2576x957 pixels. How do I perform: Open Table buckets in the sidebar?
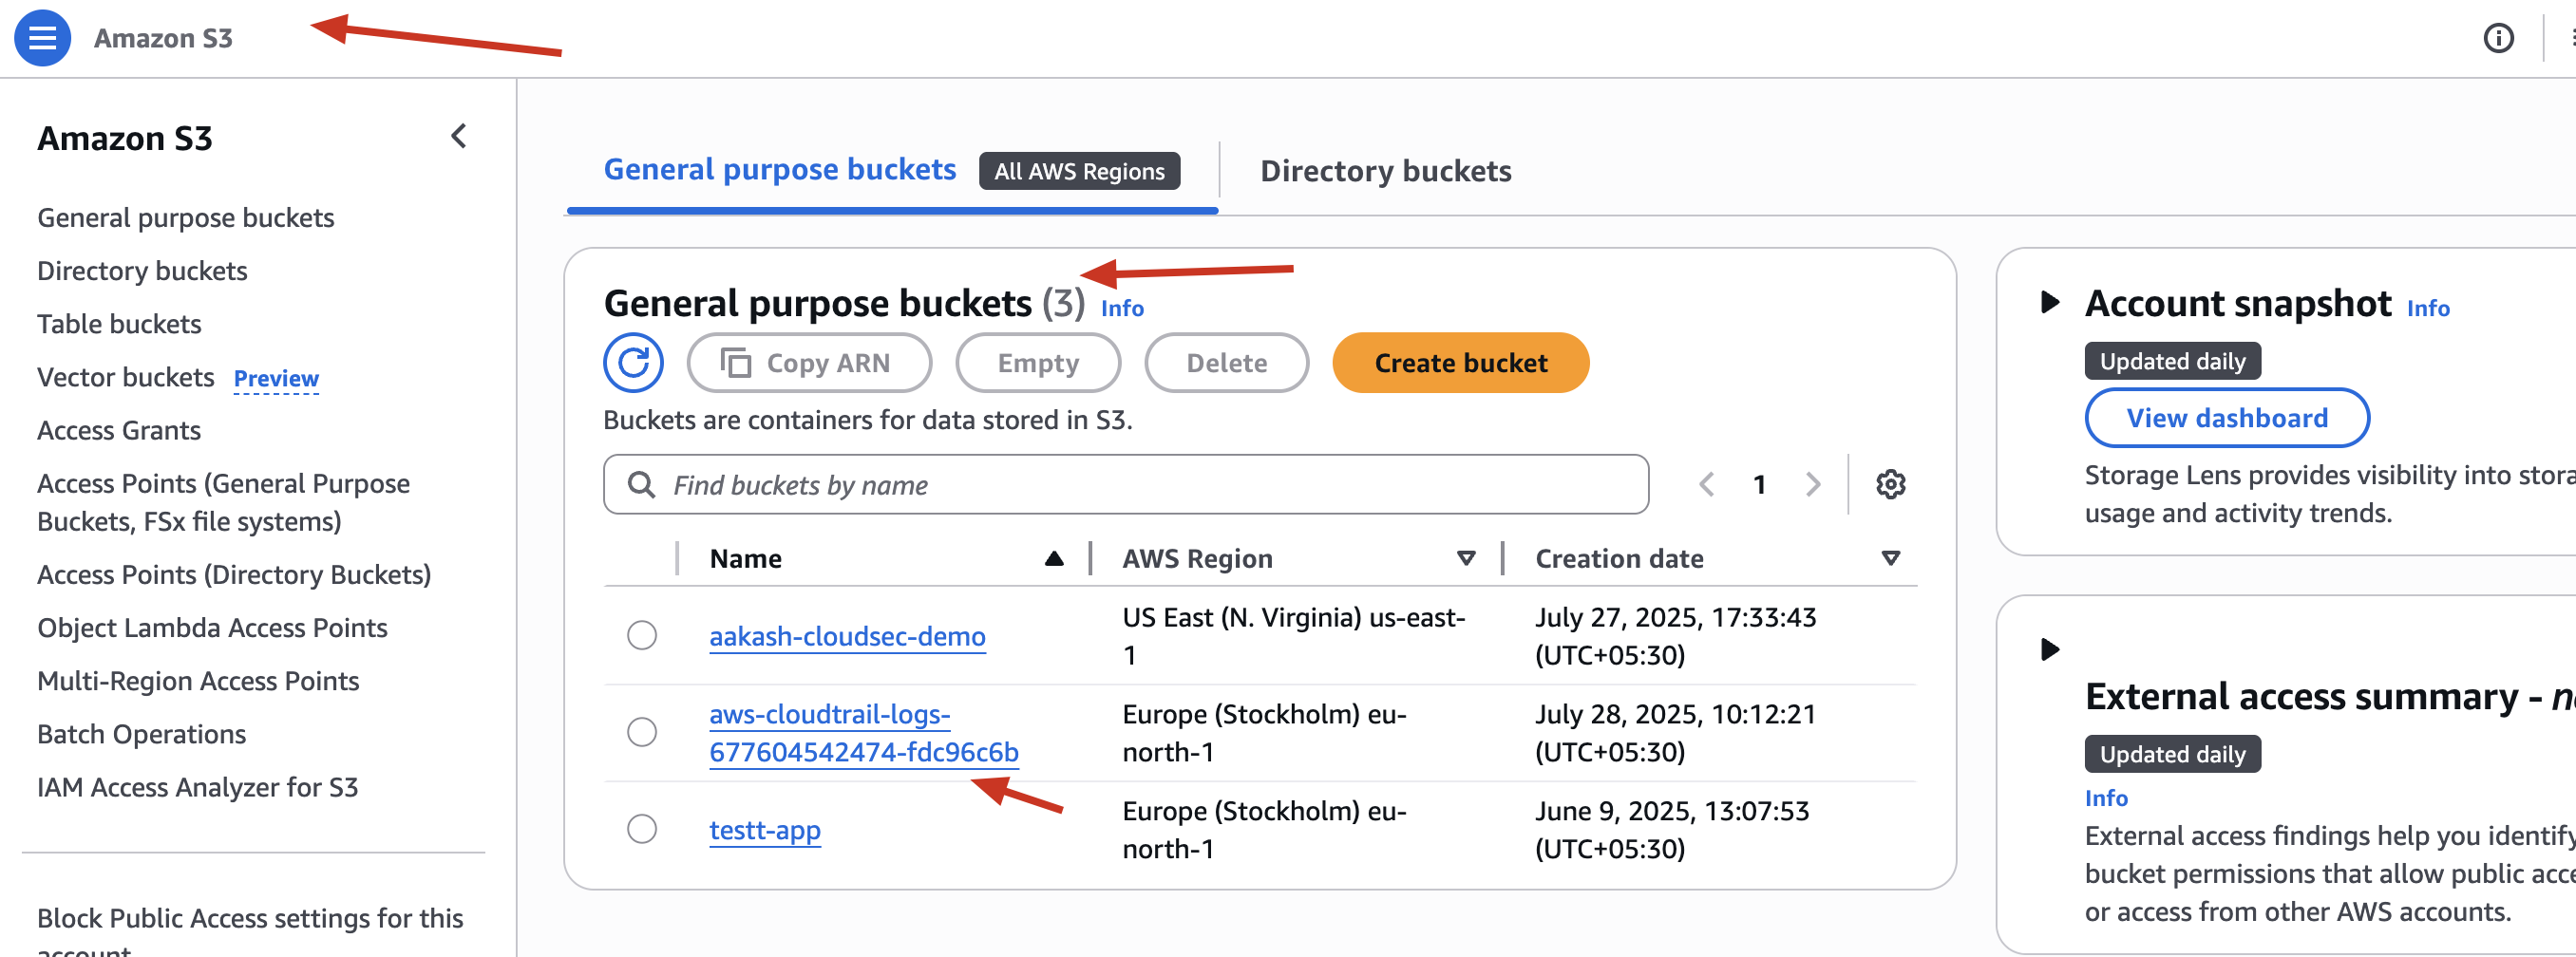pyautogui.click(x=119, y=324)
